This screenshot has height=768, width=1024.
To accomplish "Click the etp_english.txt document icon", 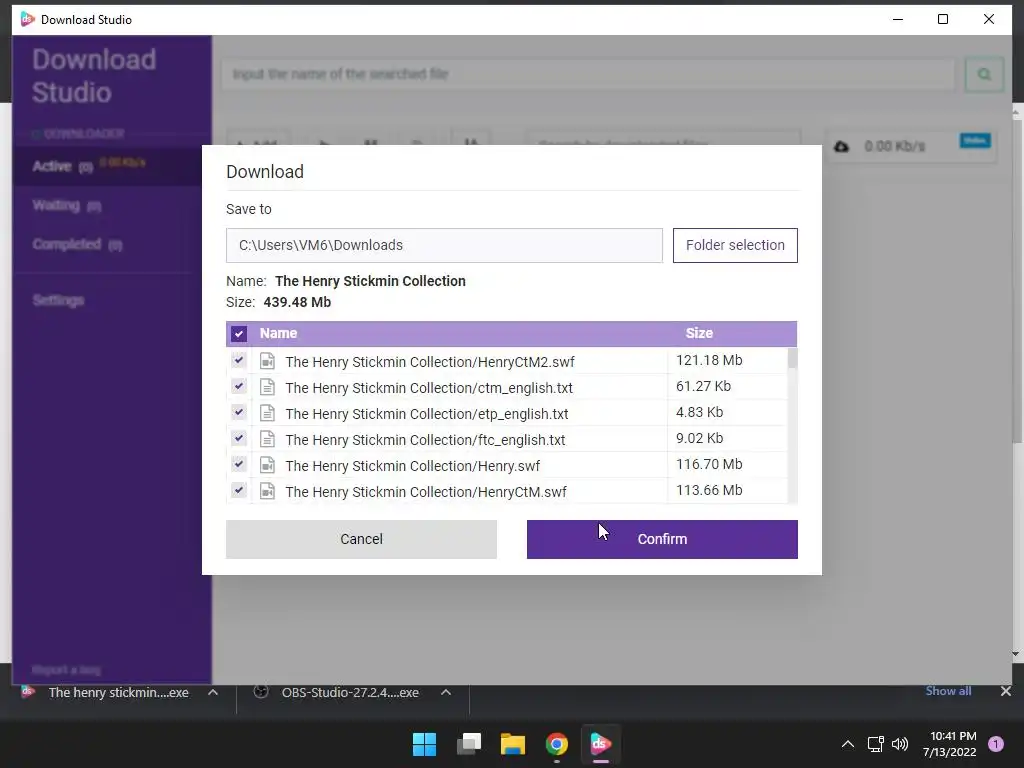I will pyautogui.click(x=267, y=413).
